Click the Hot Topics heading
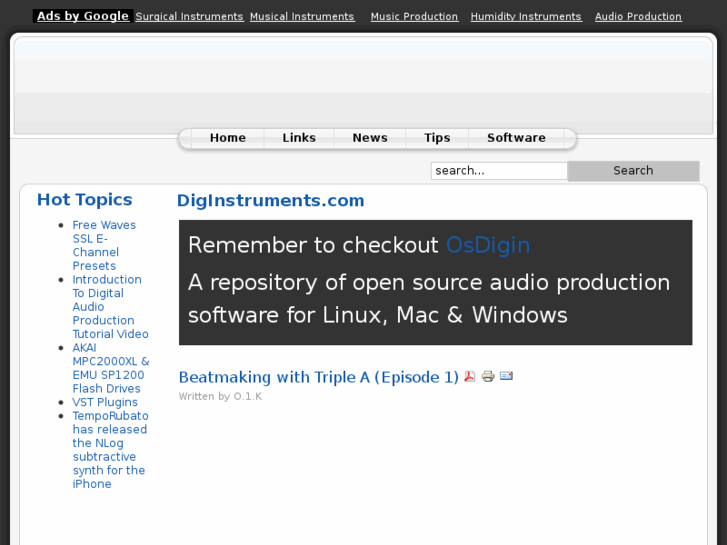Screen dimensions: 727x545 pyautogui.click(x=84, y=199)
